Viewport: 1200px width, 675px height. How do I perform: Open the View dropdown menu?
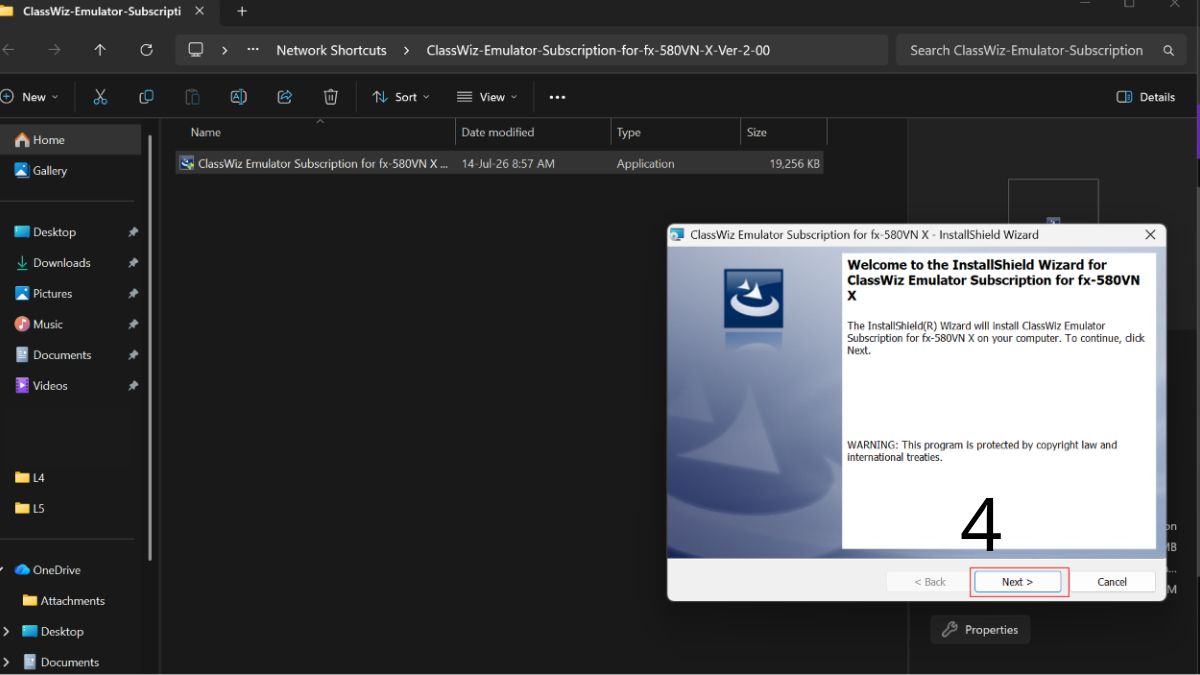click(487, 97)
